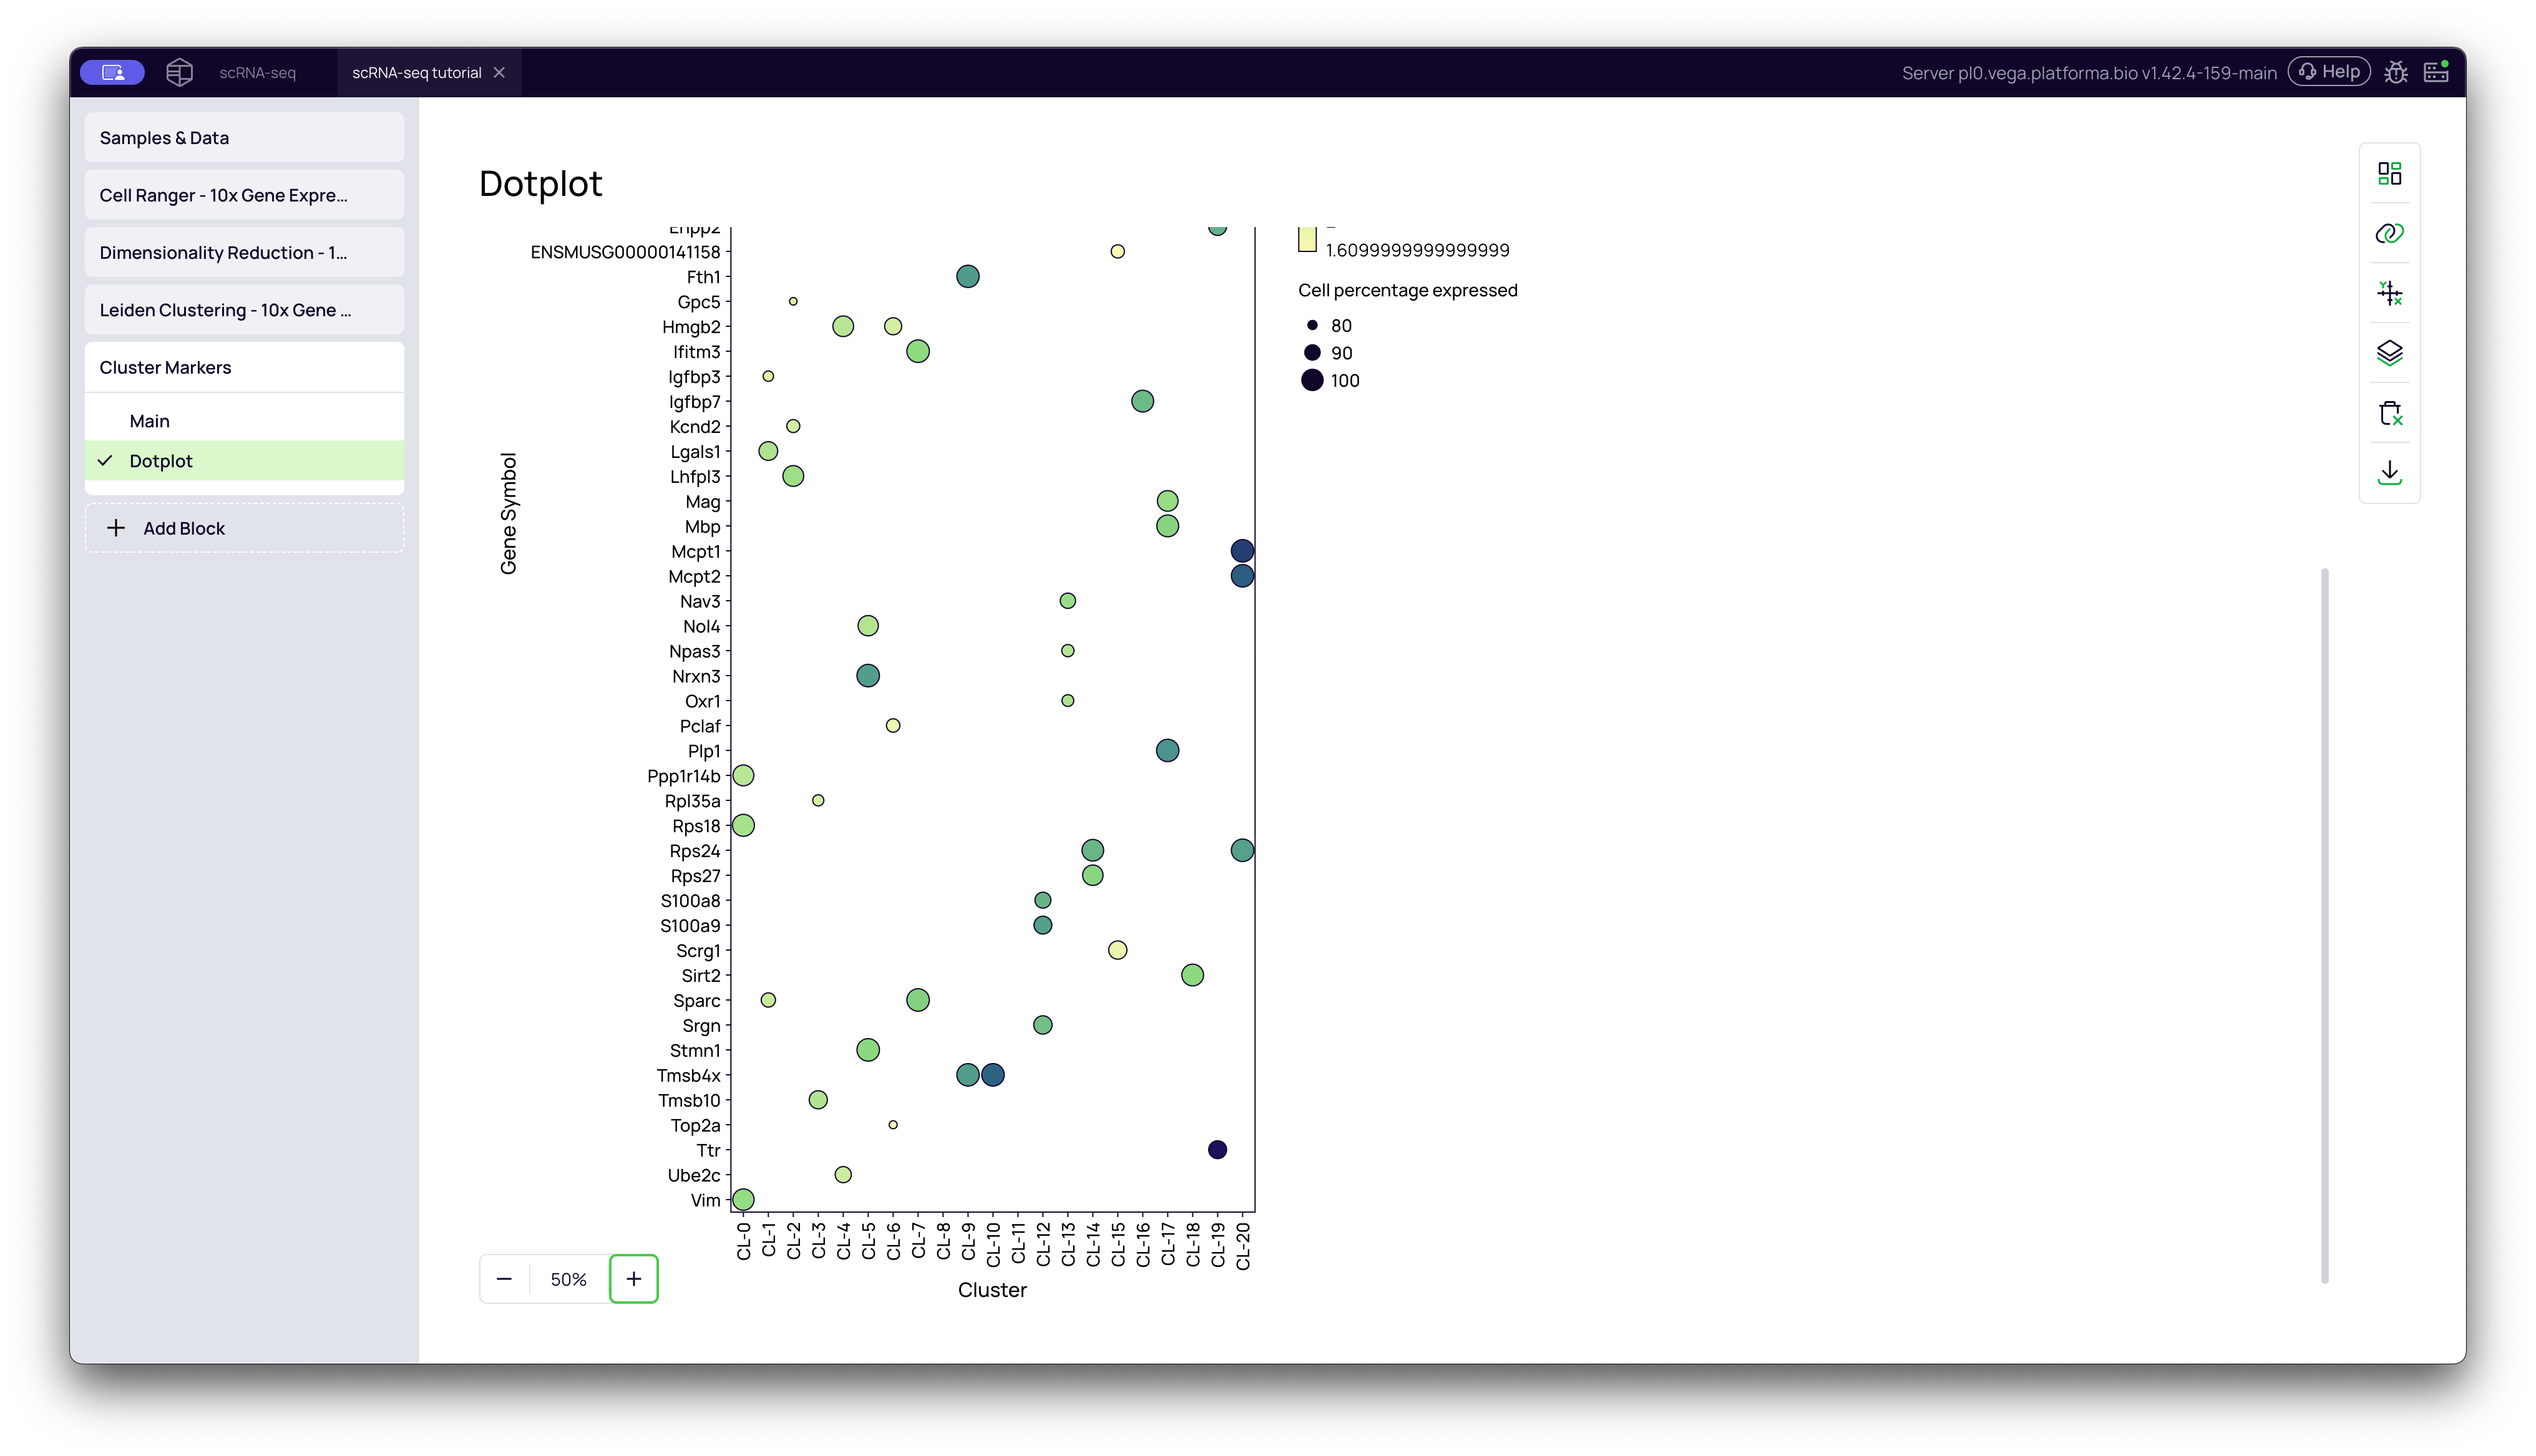Open the hexagon project icon in the top bar
This screenshot has width=2536, height=1456.
pyautogui.click(x=179, y=71)
